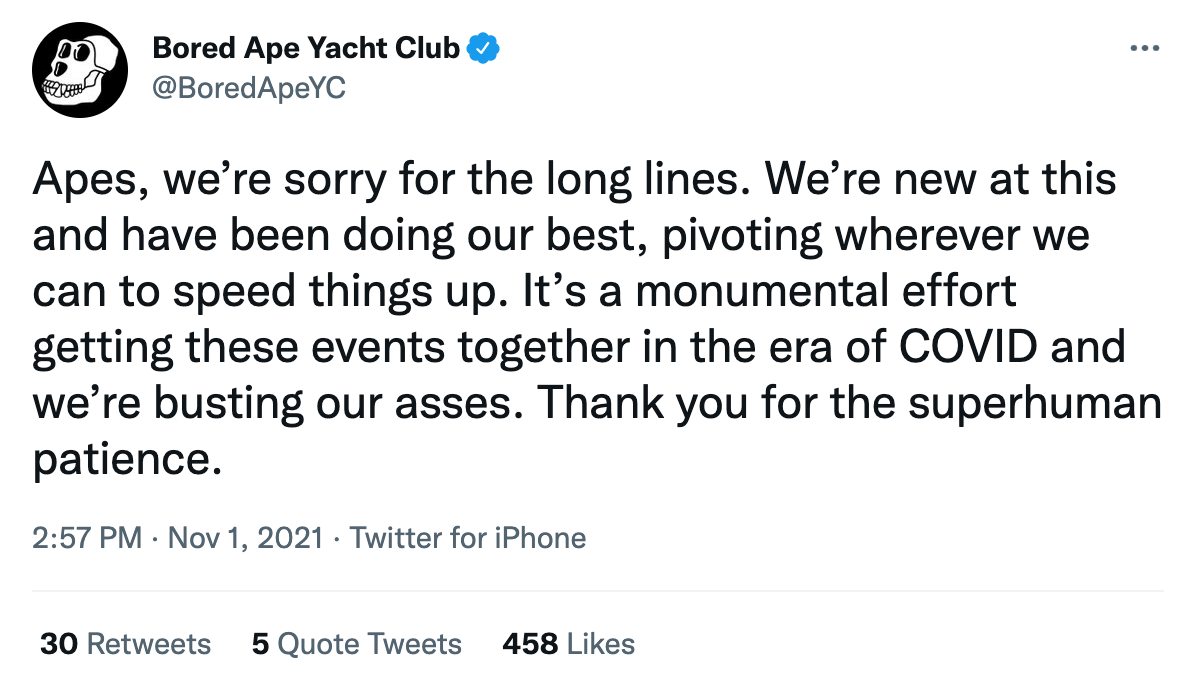Open the Twitter for iPhone source link
1194x686 pixels.
(468, 538)
